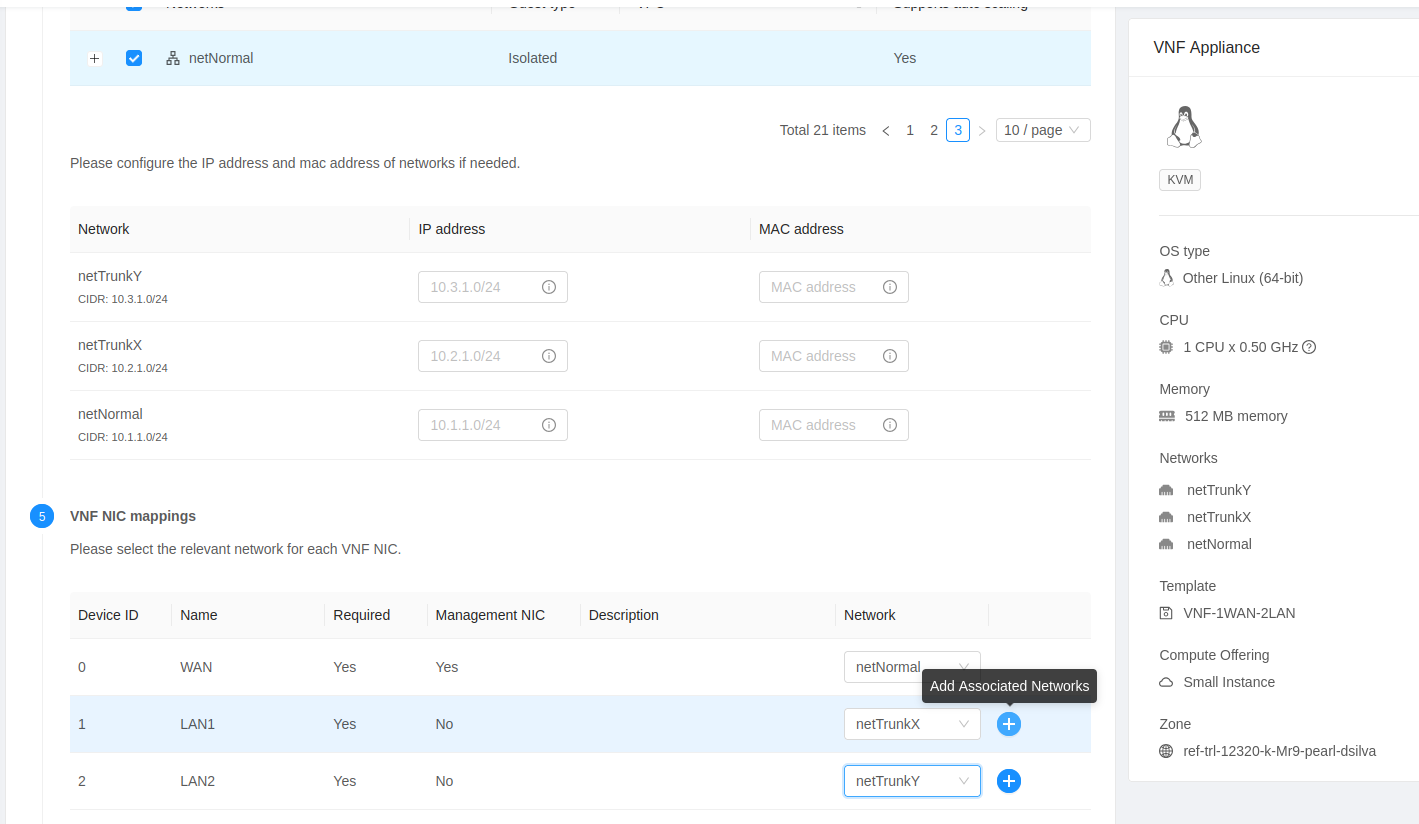Open page 1 of networks list
The image size is (1419, 824).
(x=910, y=130)
